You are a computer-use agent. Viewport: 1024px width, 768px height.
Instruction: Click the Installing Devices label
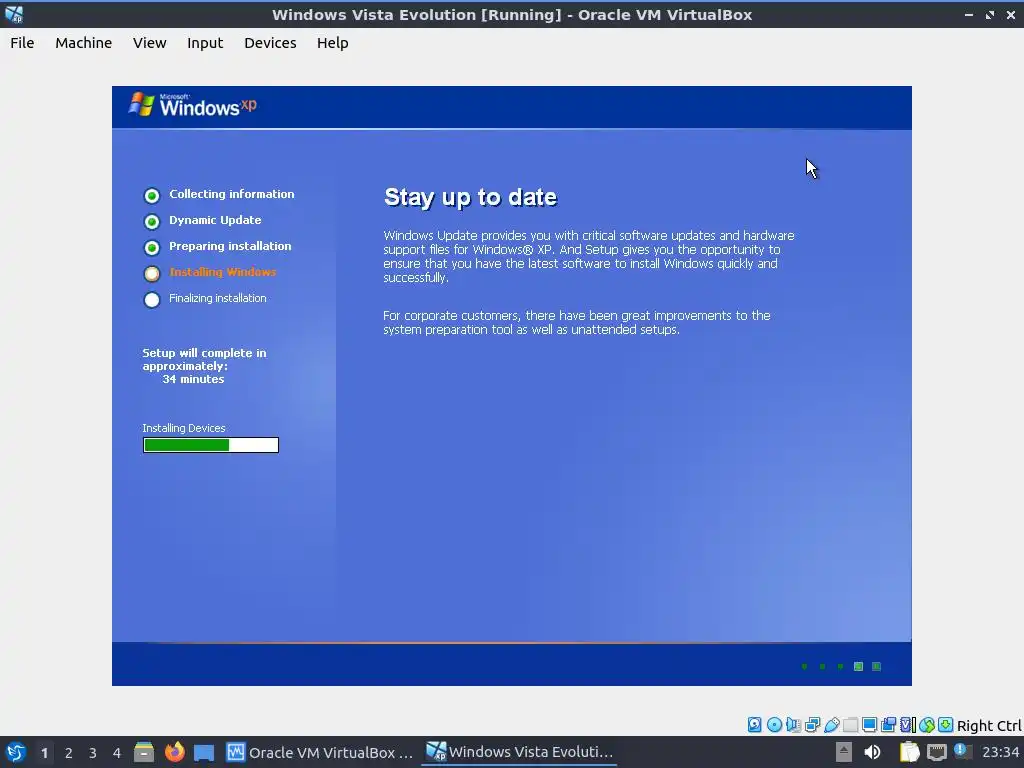click(184, 428)
